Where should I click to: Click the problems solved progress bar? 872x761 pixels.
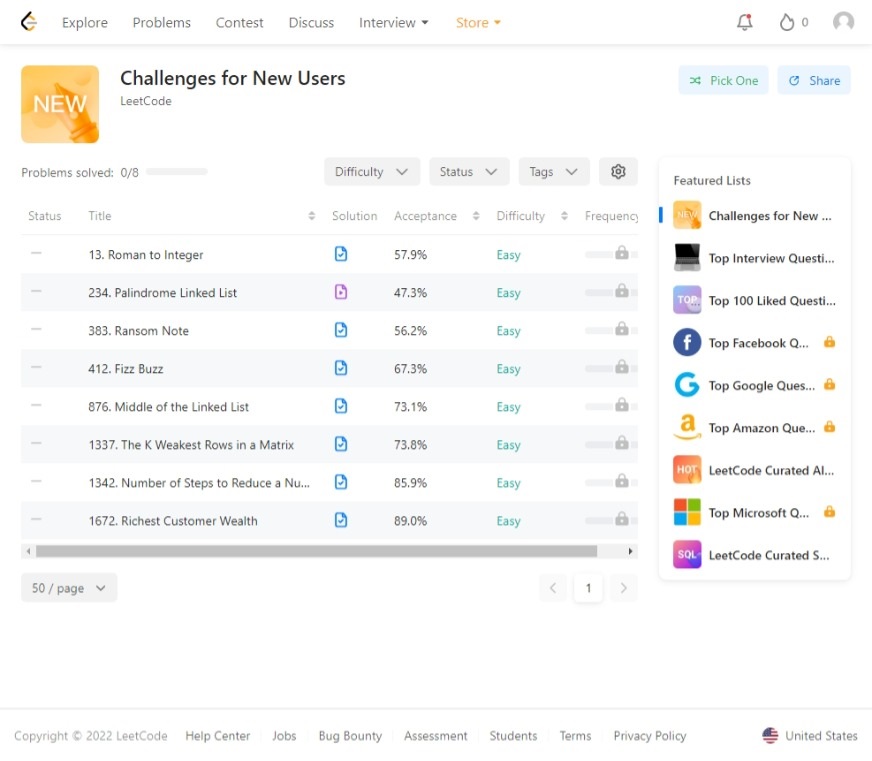(177, 171)
